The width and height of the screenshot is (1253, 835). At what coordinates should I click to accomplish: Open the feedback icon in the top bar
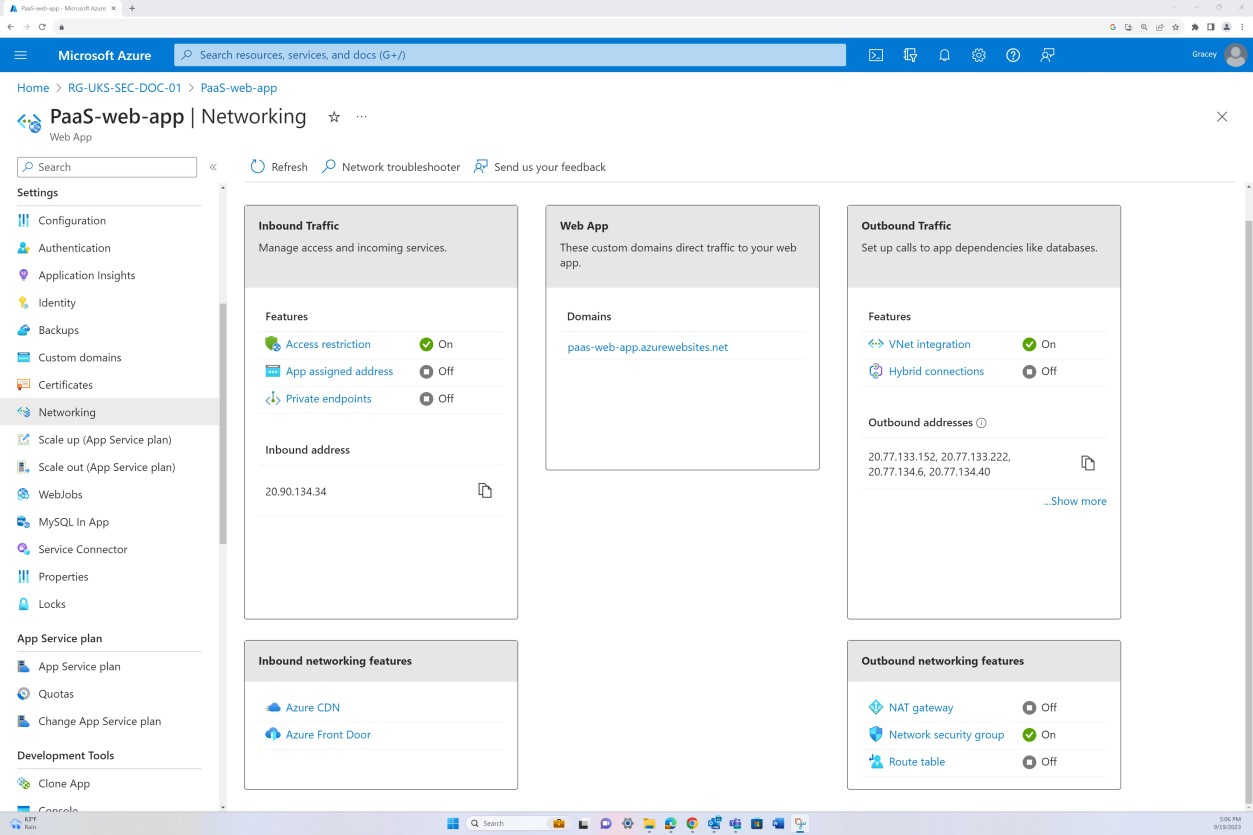(1046, 55)
